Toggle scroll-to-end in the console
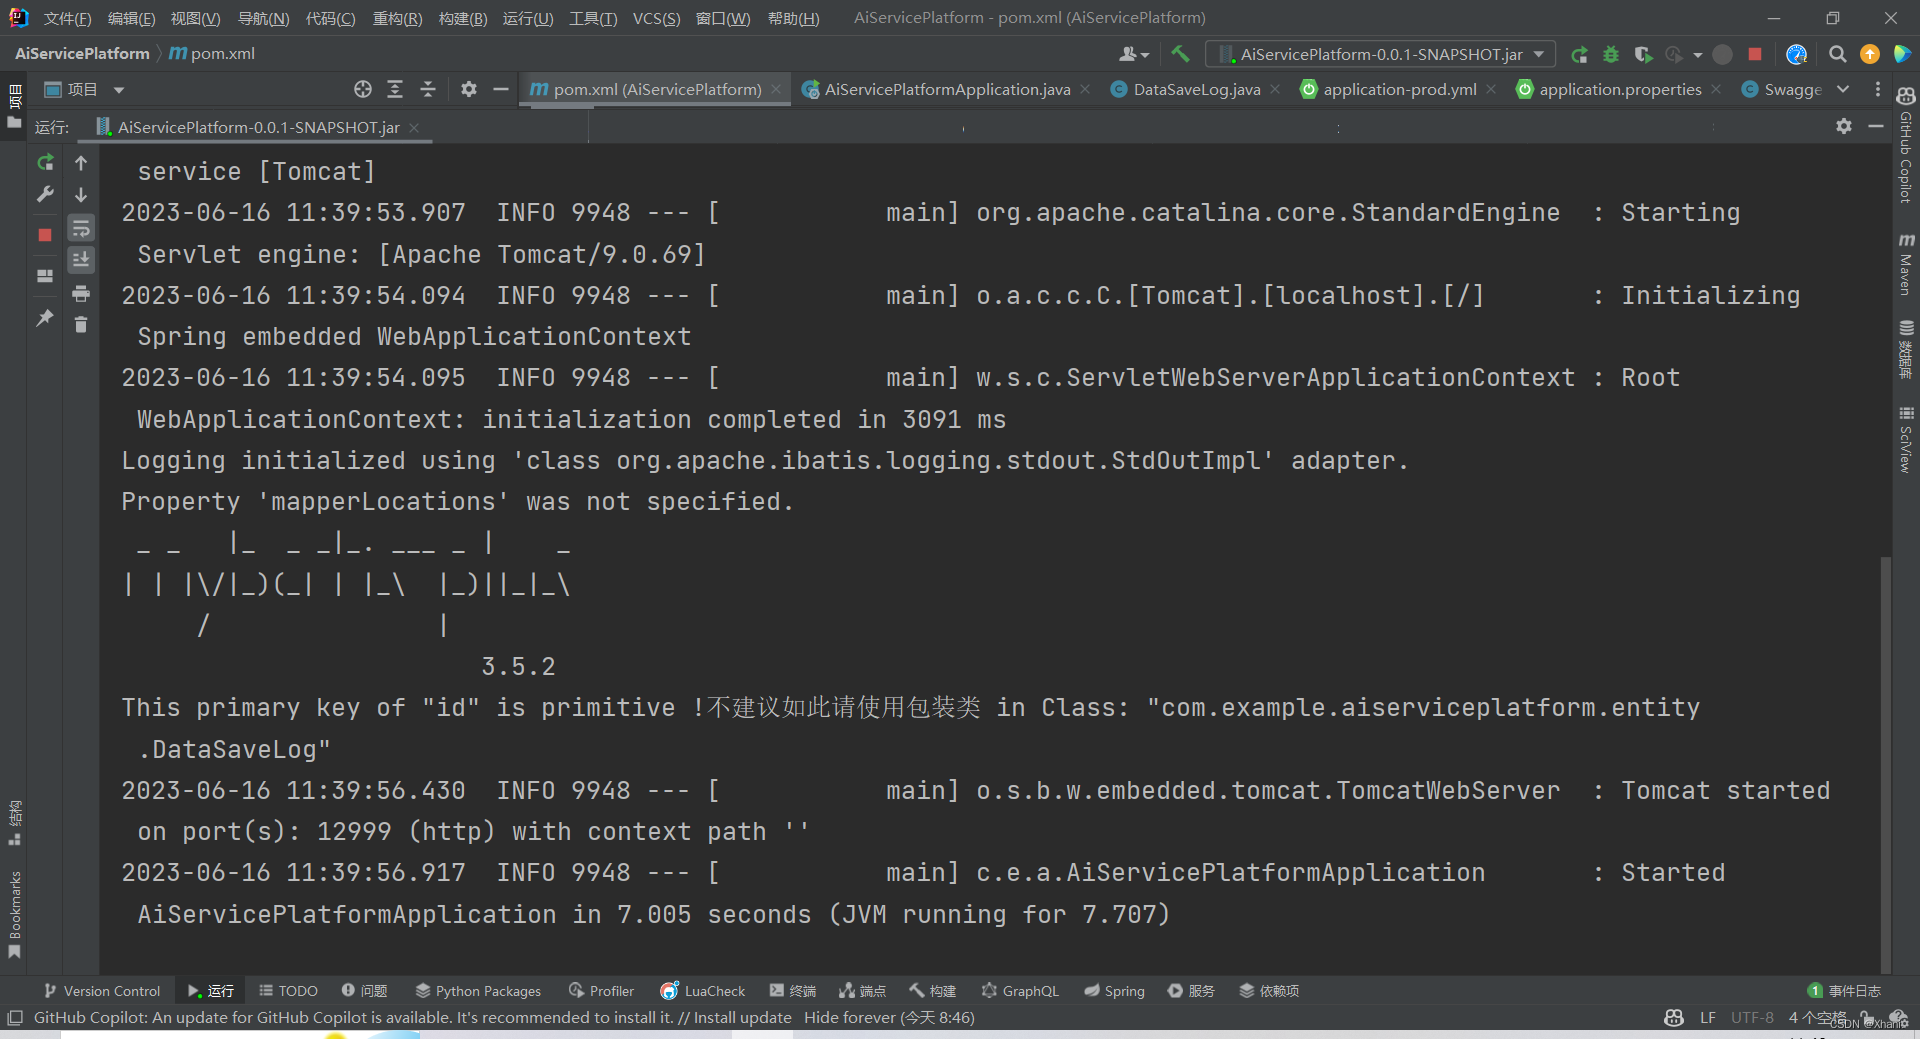 point(81,260)
